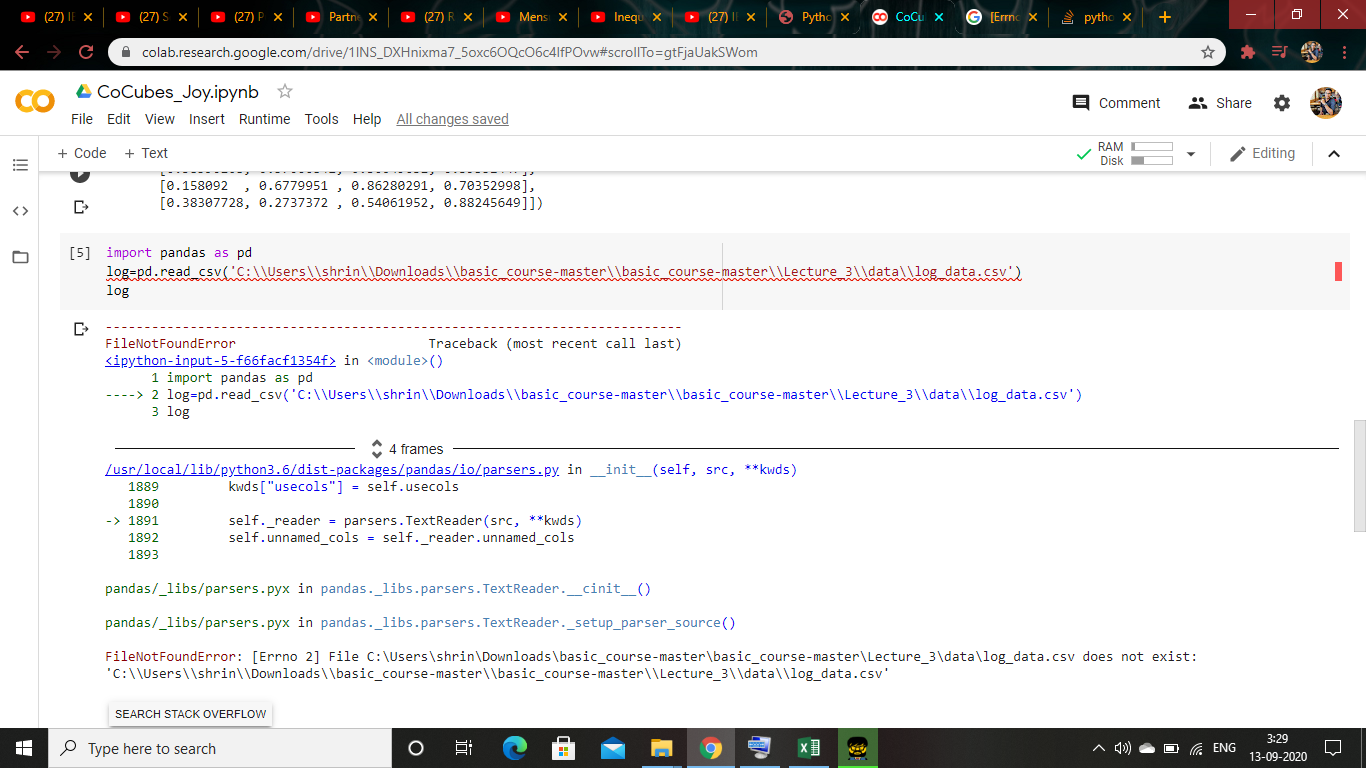Collapse the notebook toolbar with the chevron

[1334, 153]
